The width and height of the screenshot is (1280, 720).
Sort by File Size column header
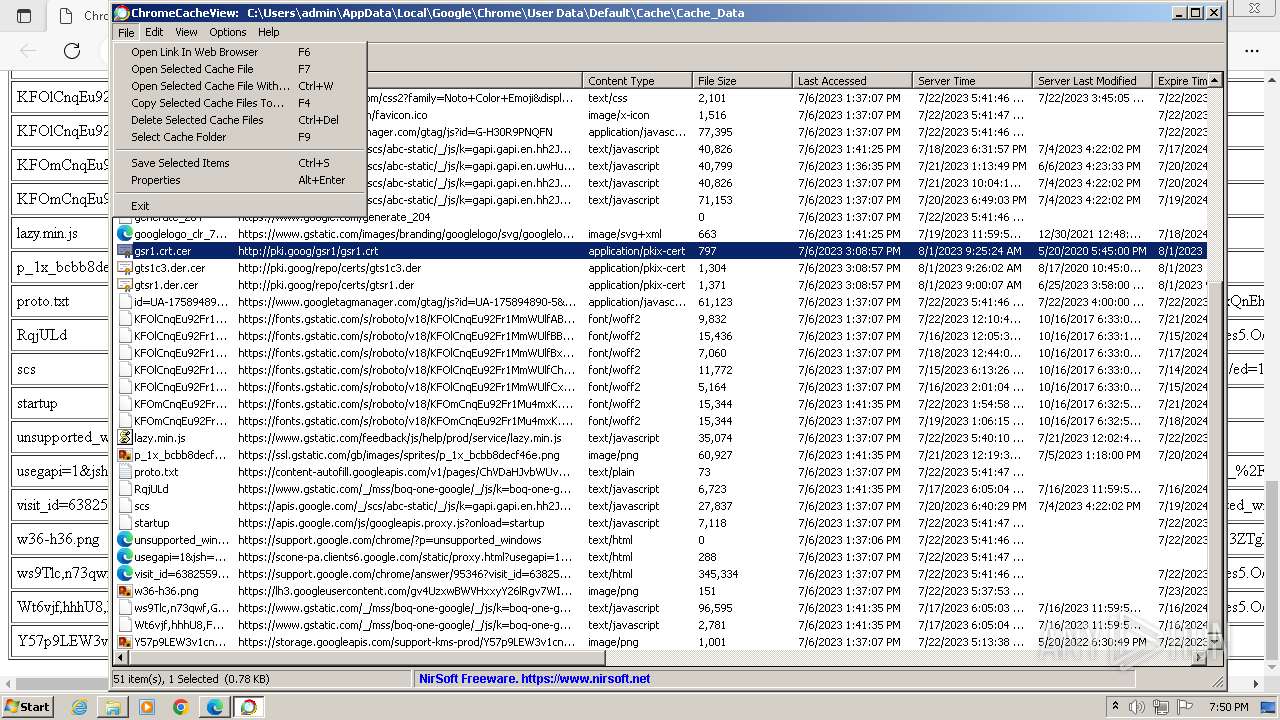(x=742, y=81)
